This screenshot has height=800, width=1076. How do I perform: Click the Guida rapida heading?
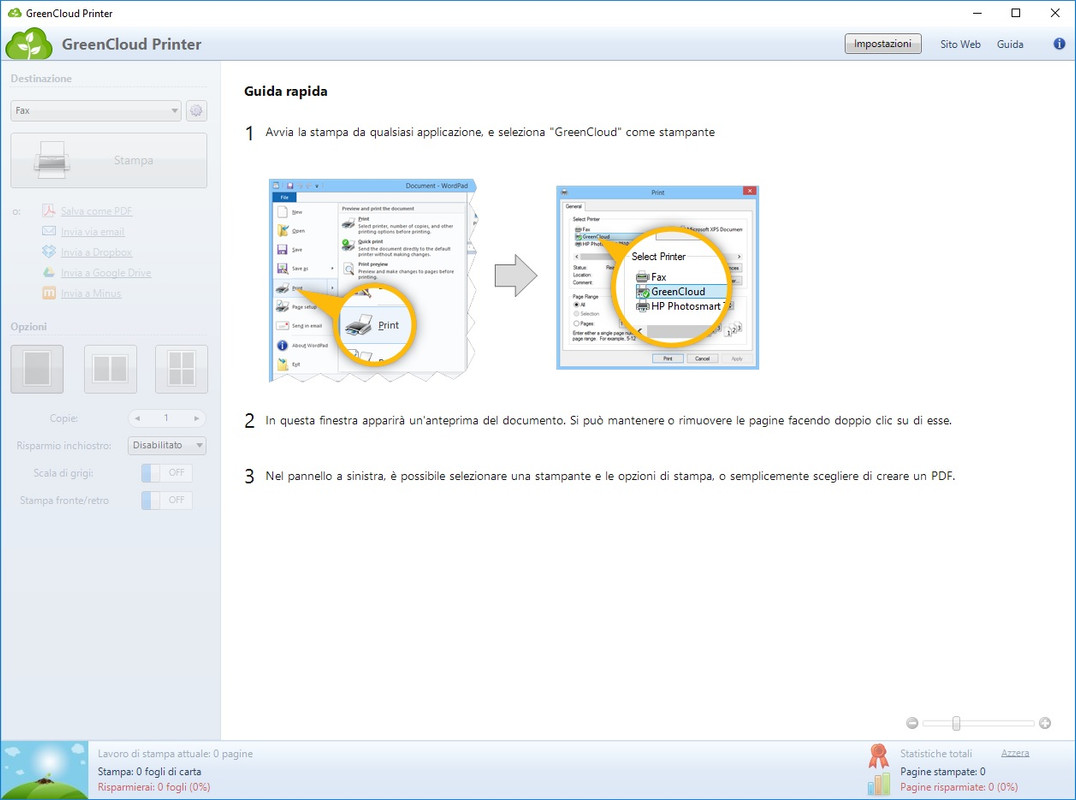285,91
